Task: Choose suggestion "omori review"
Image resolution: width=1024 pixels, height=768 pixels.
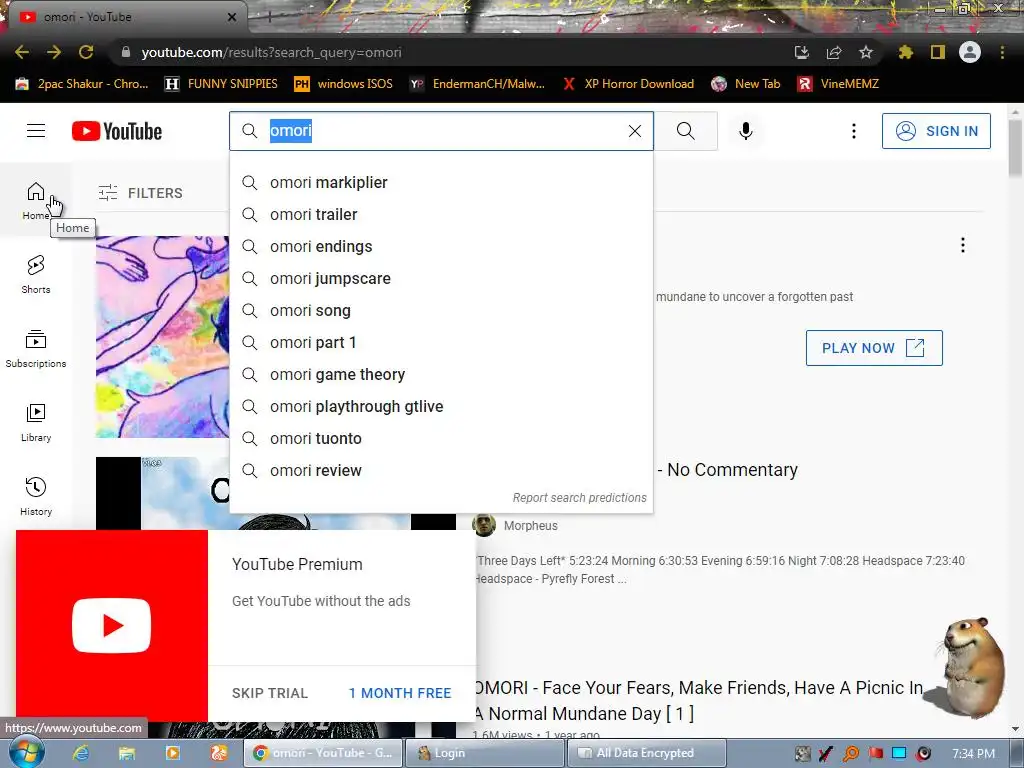Action: click(x=441, y=470)
